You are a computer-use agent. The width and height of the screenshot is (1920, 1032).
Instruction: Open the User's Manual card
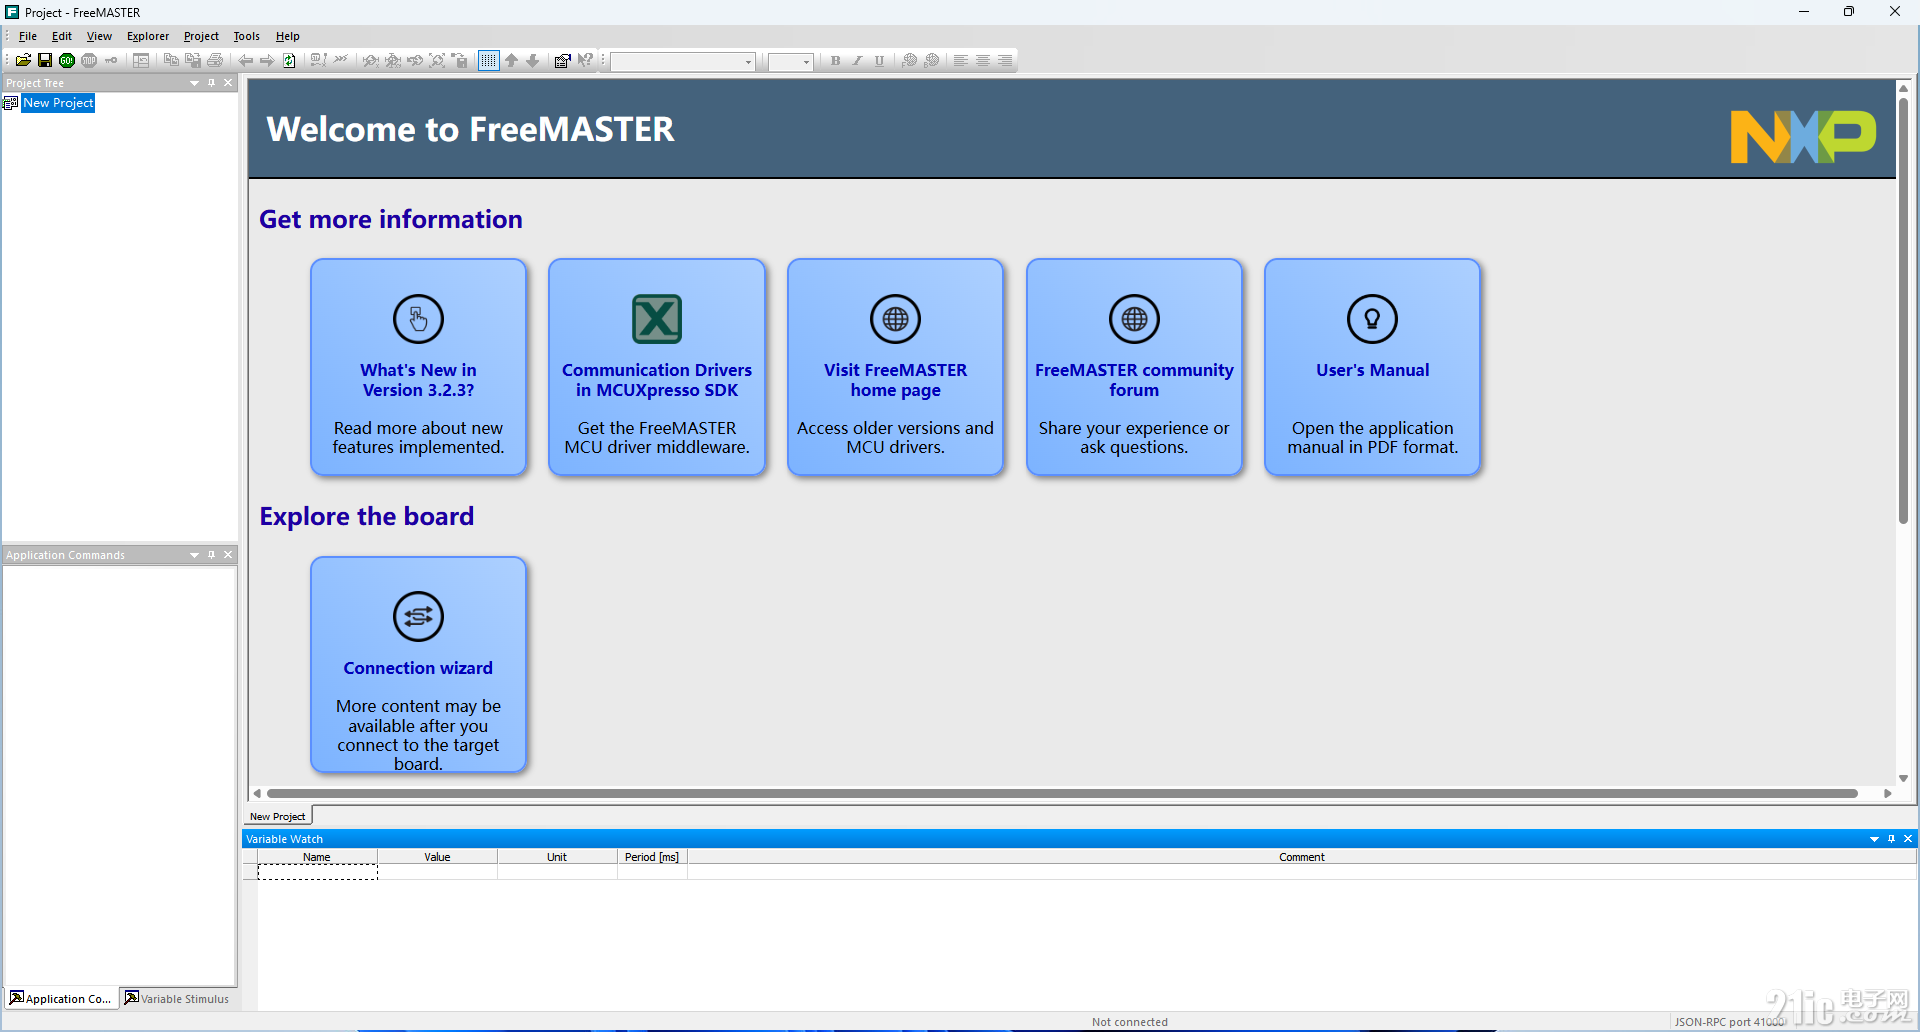pyautogui.click(x=1372, y=367)
